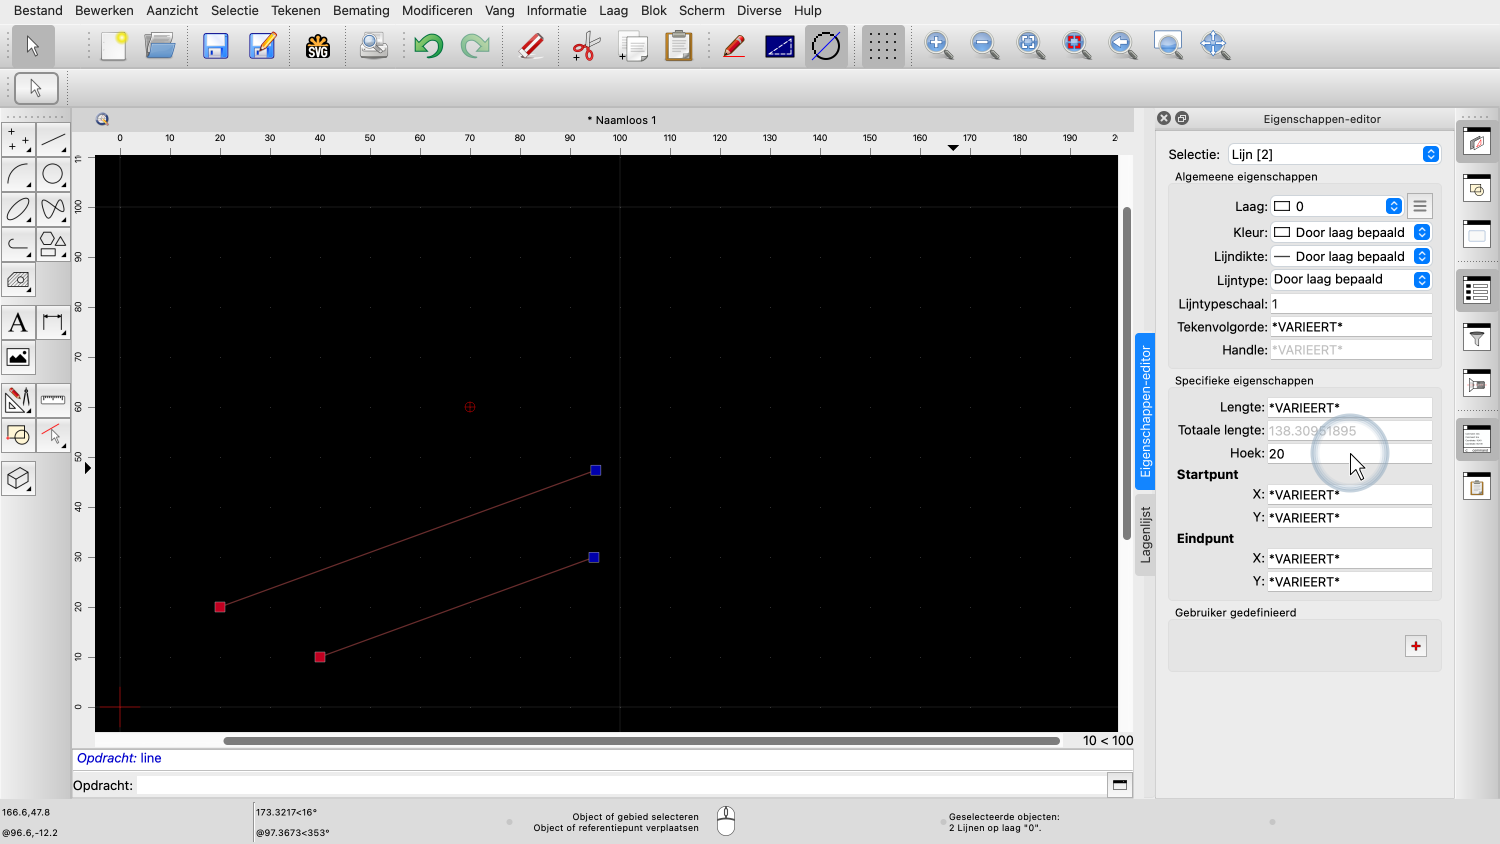Open the Selectie dropdown showing Lijn [2]
Screen dimensions: 1500x844
point(1334,154)
